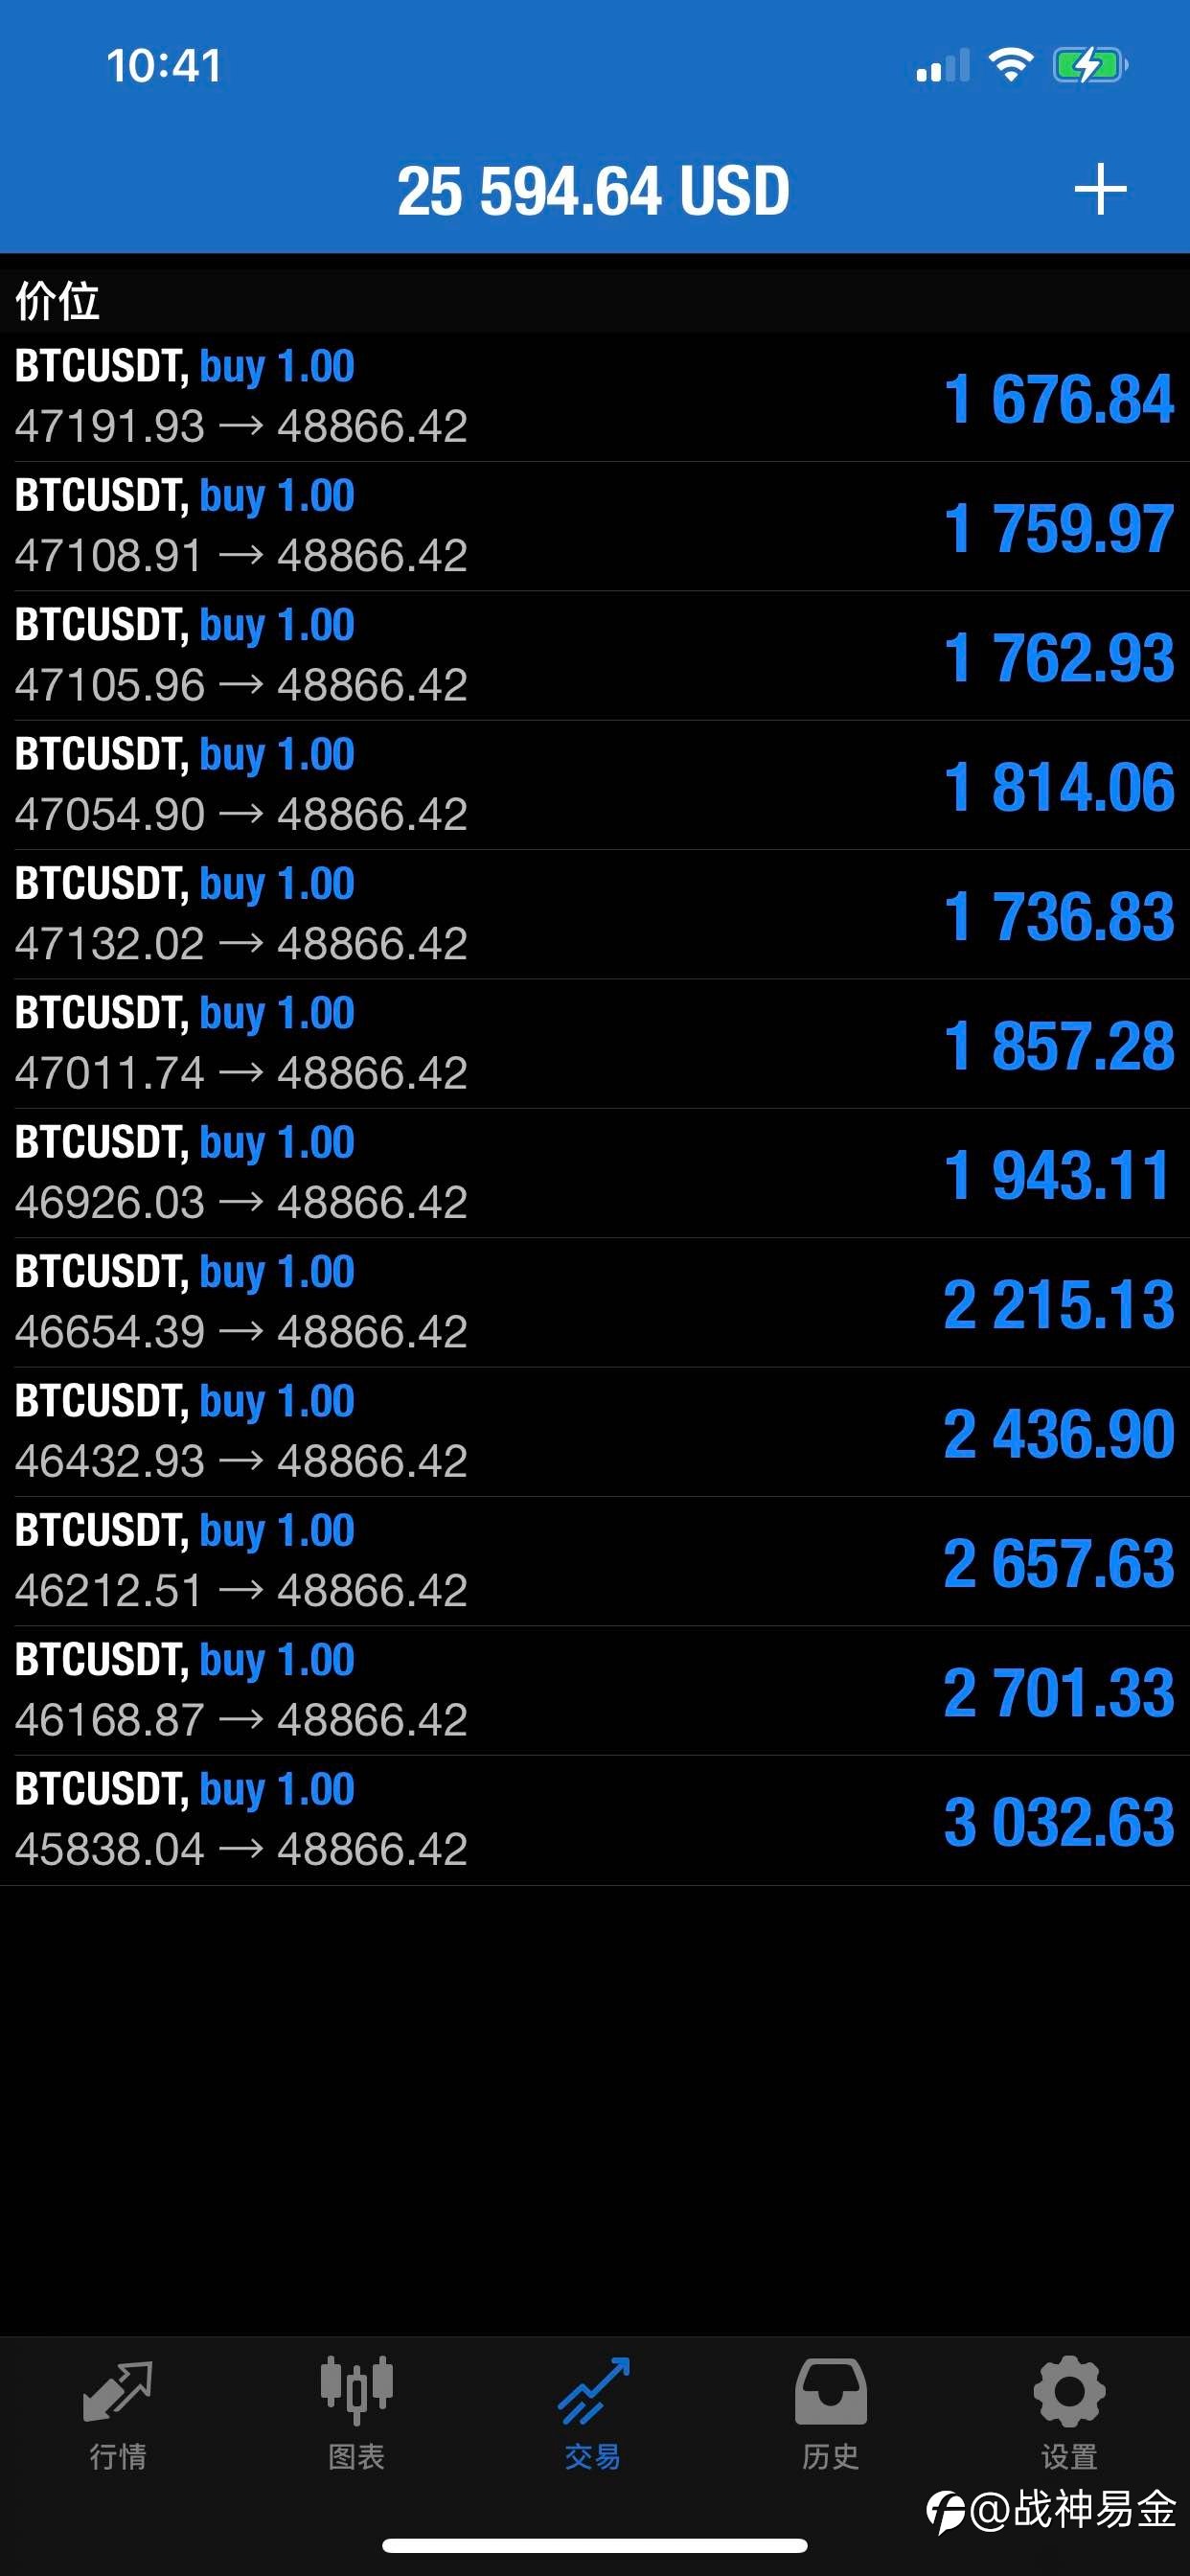Select position with profit 1 762.93
Image resolution: width=1190 pixels, height=2576 pixels.
point(595,656)
